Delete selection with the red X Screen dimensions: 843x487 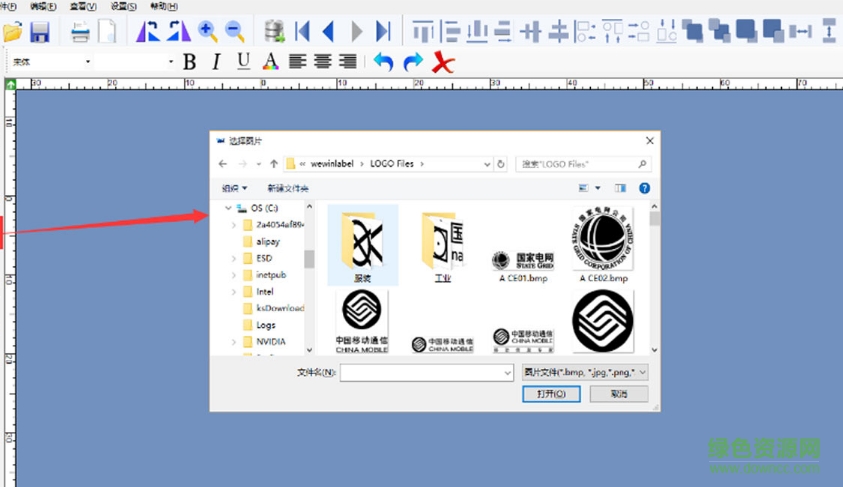(443, 62)
